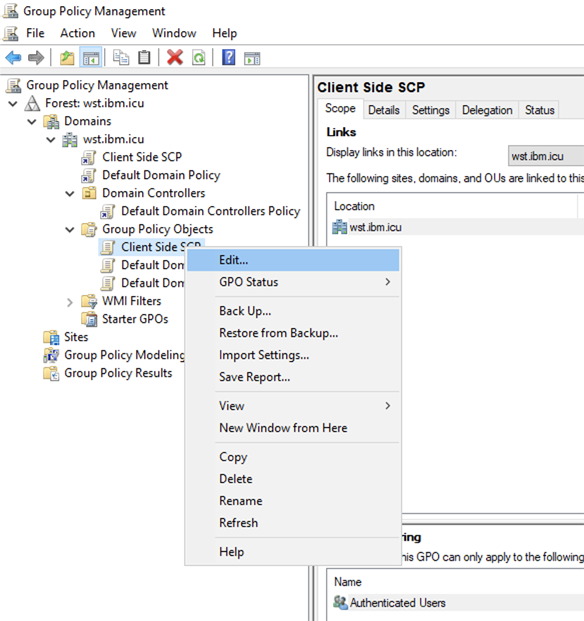Image resolution: width=584 pixels, height=621 pixels.
Task: Click the Forest triangle icon
Action: click(x=32, y=103)
